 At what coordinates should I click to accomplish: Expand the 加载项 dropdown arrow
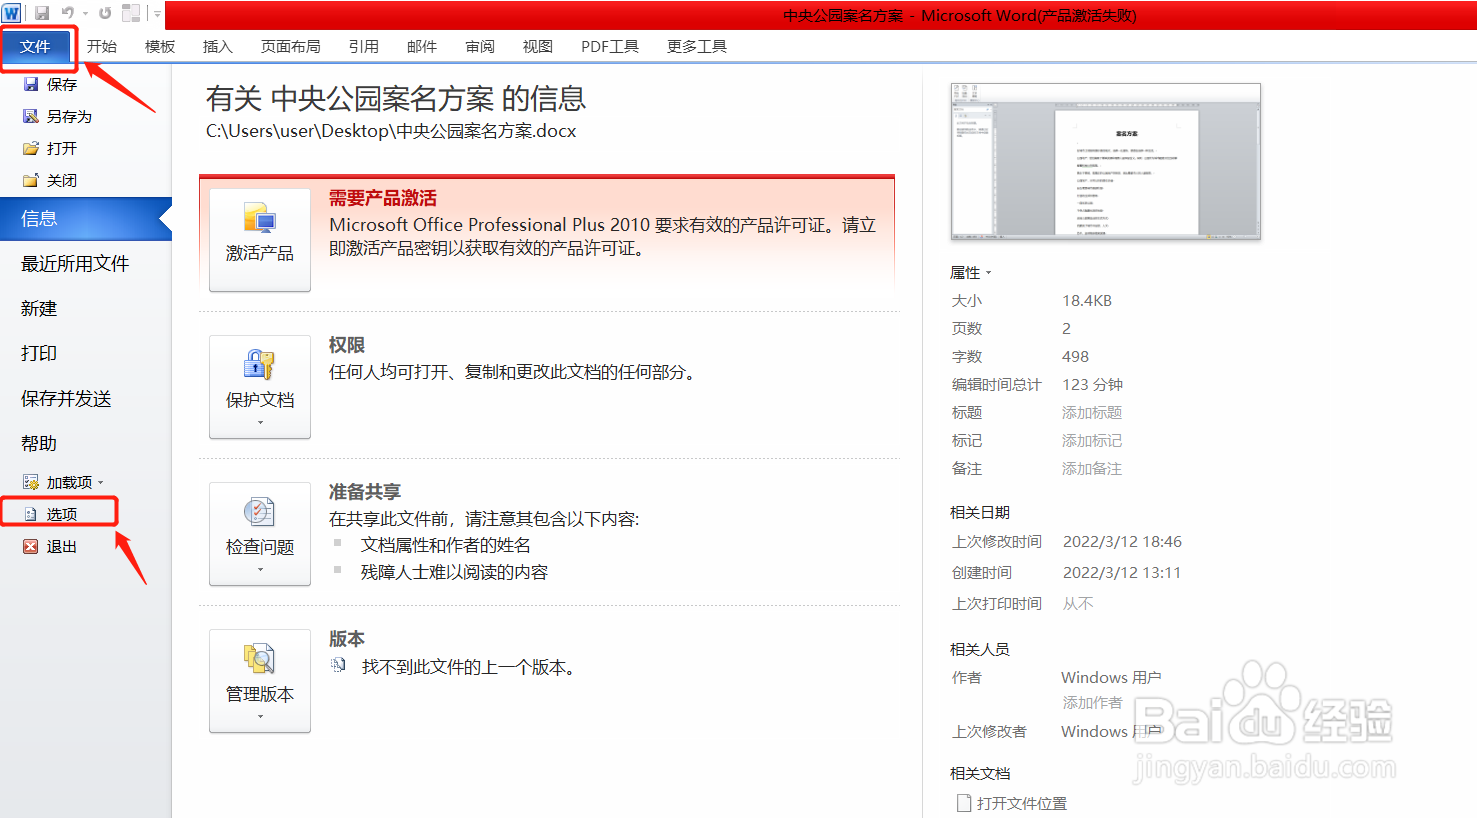pyautogui.click(x=101, y=483)
